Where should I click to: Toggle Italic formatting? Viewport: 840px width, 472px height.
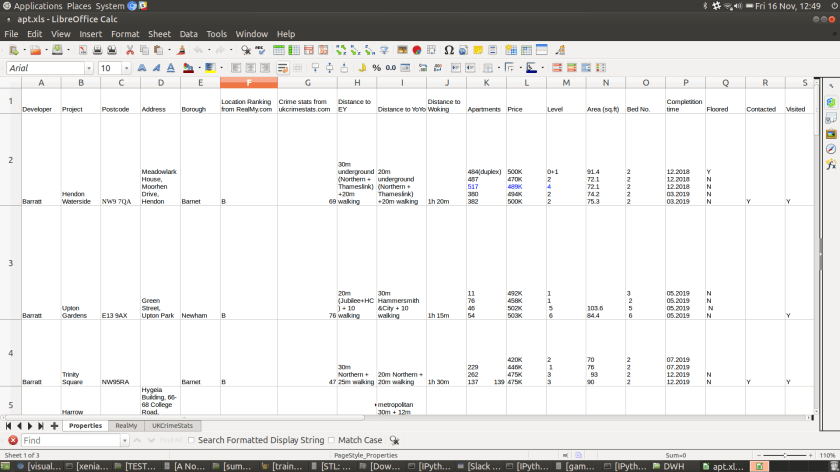click(156, 68)
